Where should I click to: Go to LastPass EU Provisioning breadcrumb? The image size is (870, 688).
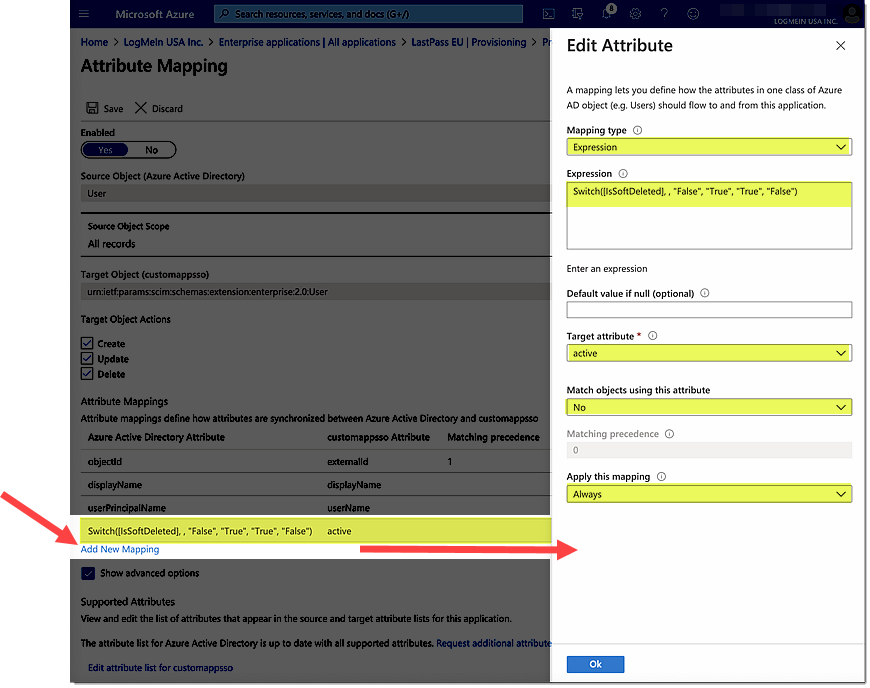click(x=468, y=42)
